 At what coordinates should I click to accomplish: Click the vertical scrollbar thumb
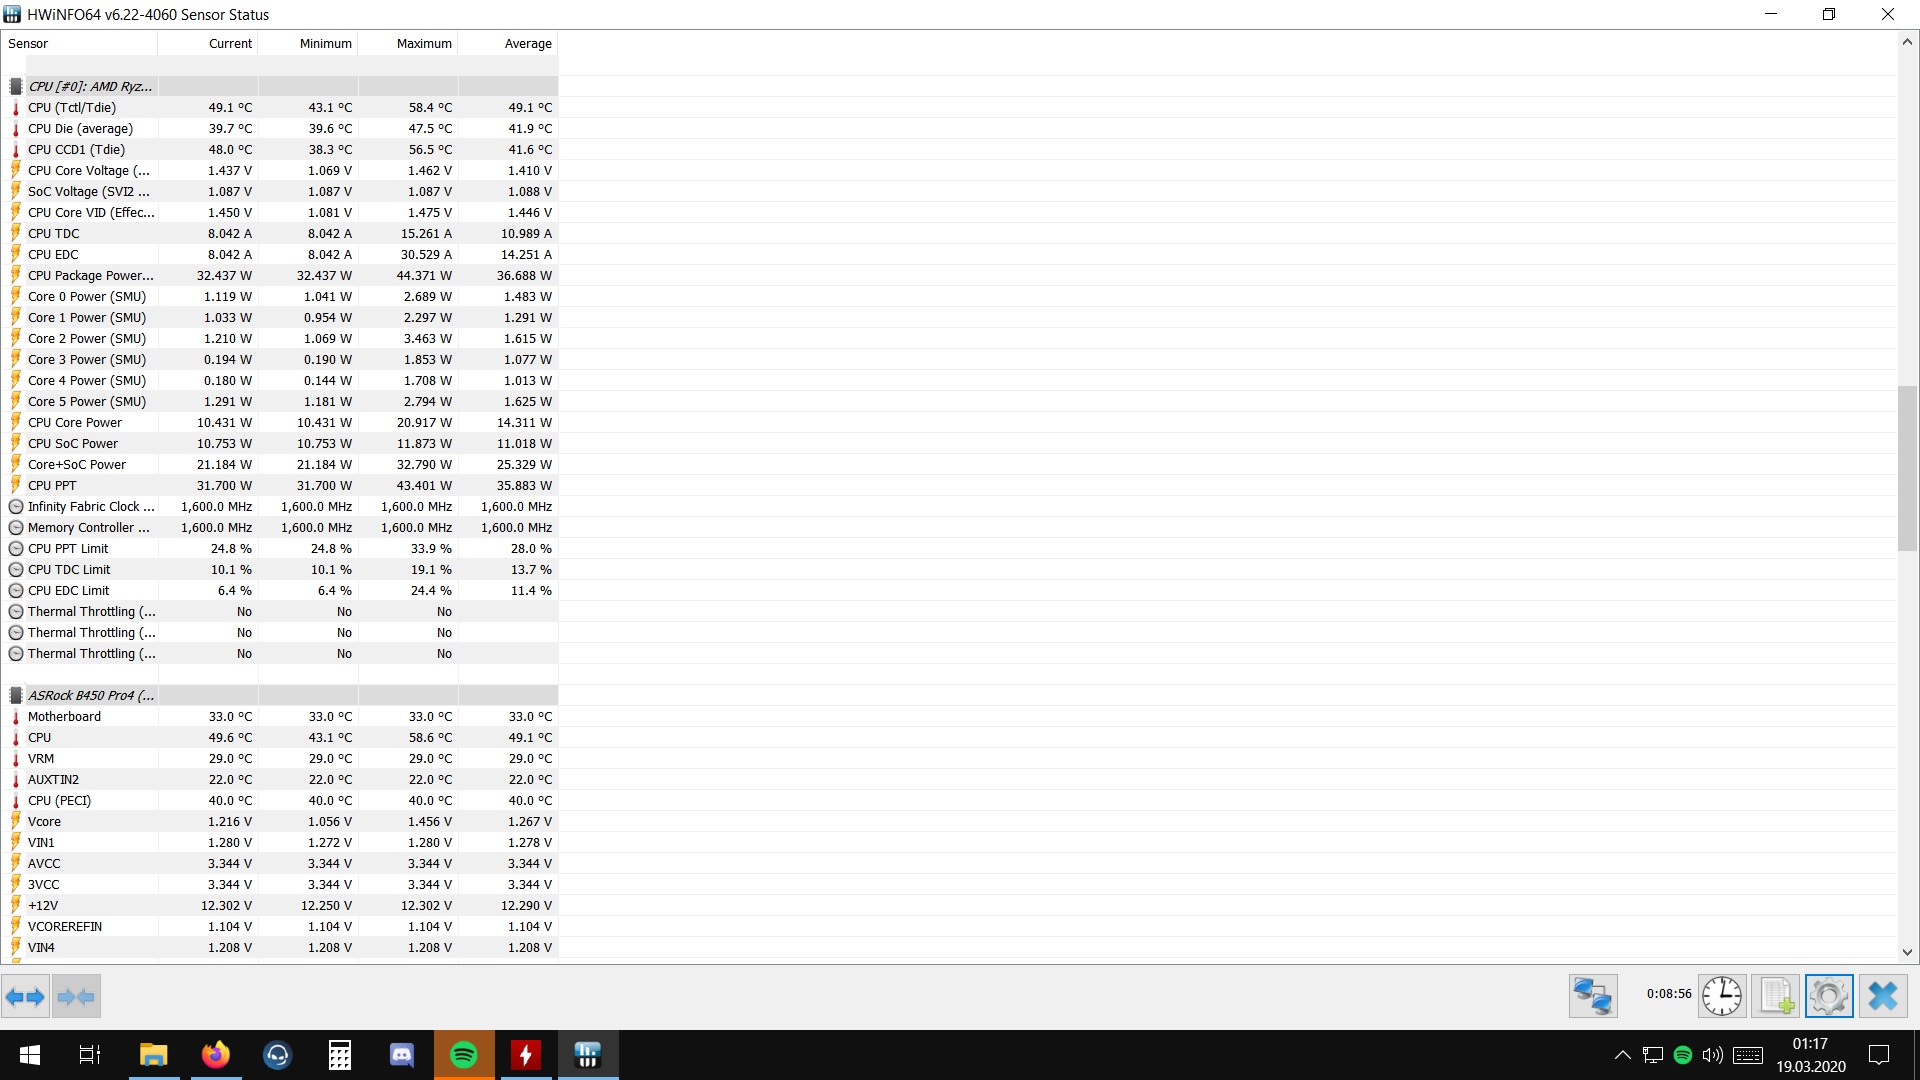(1907, 468)
